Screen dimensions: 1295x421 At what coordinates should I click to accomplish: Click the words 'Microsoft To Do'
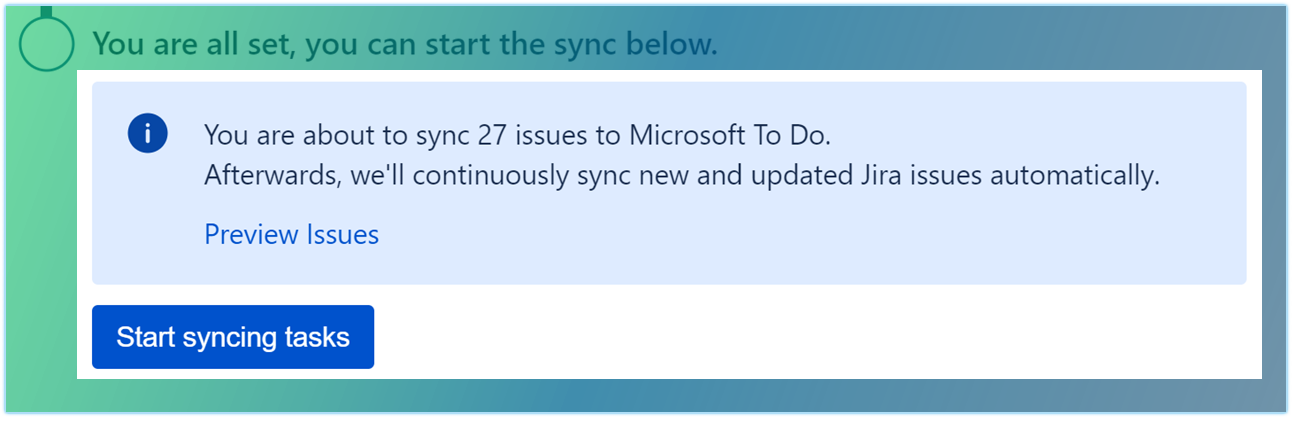click(x=728, y=135)
